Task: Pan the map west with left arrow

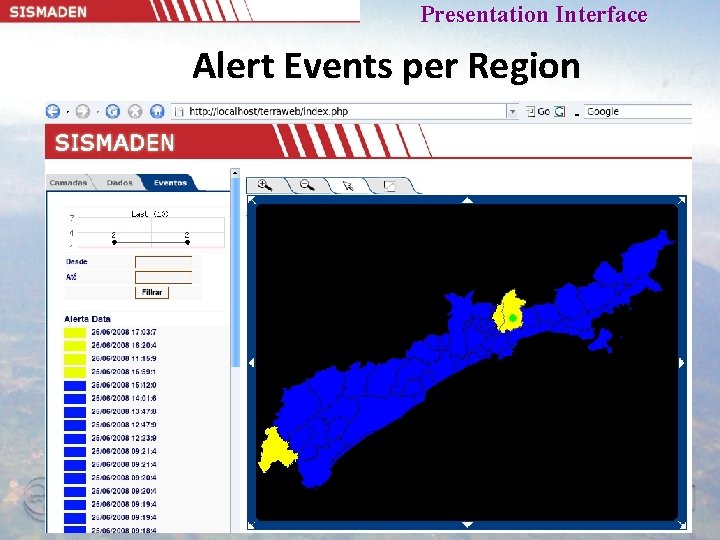Action: (x=251, y=363)
